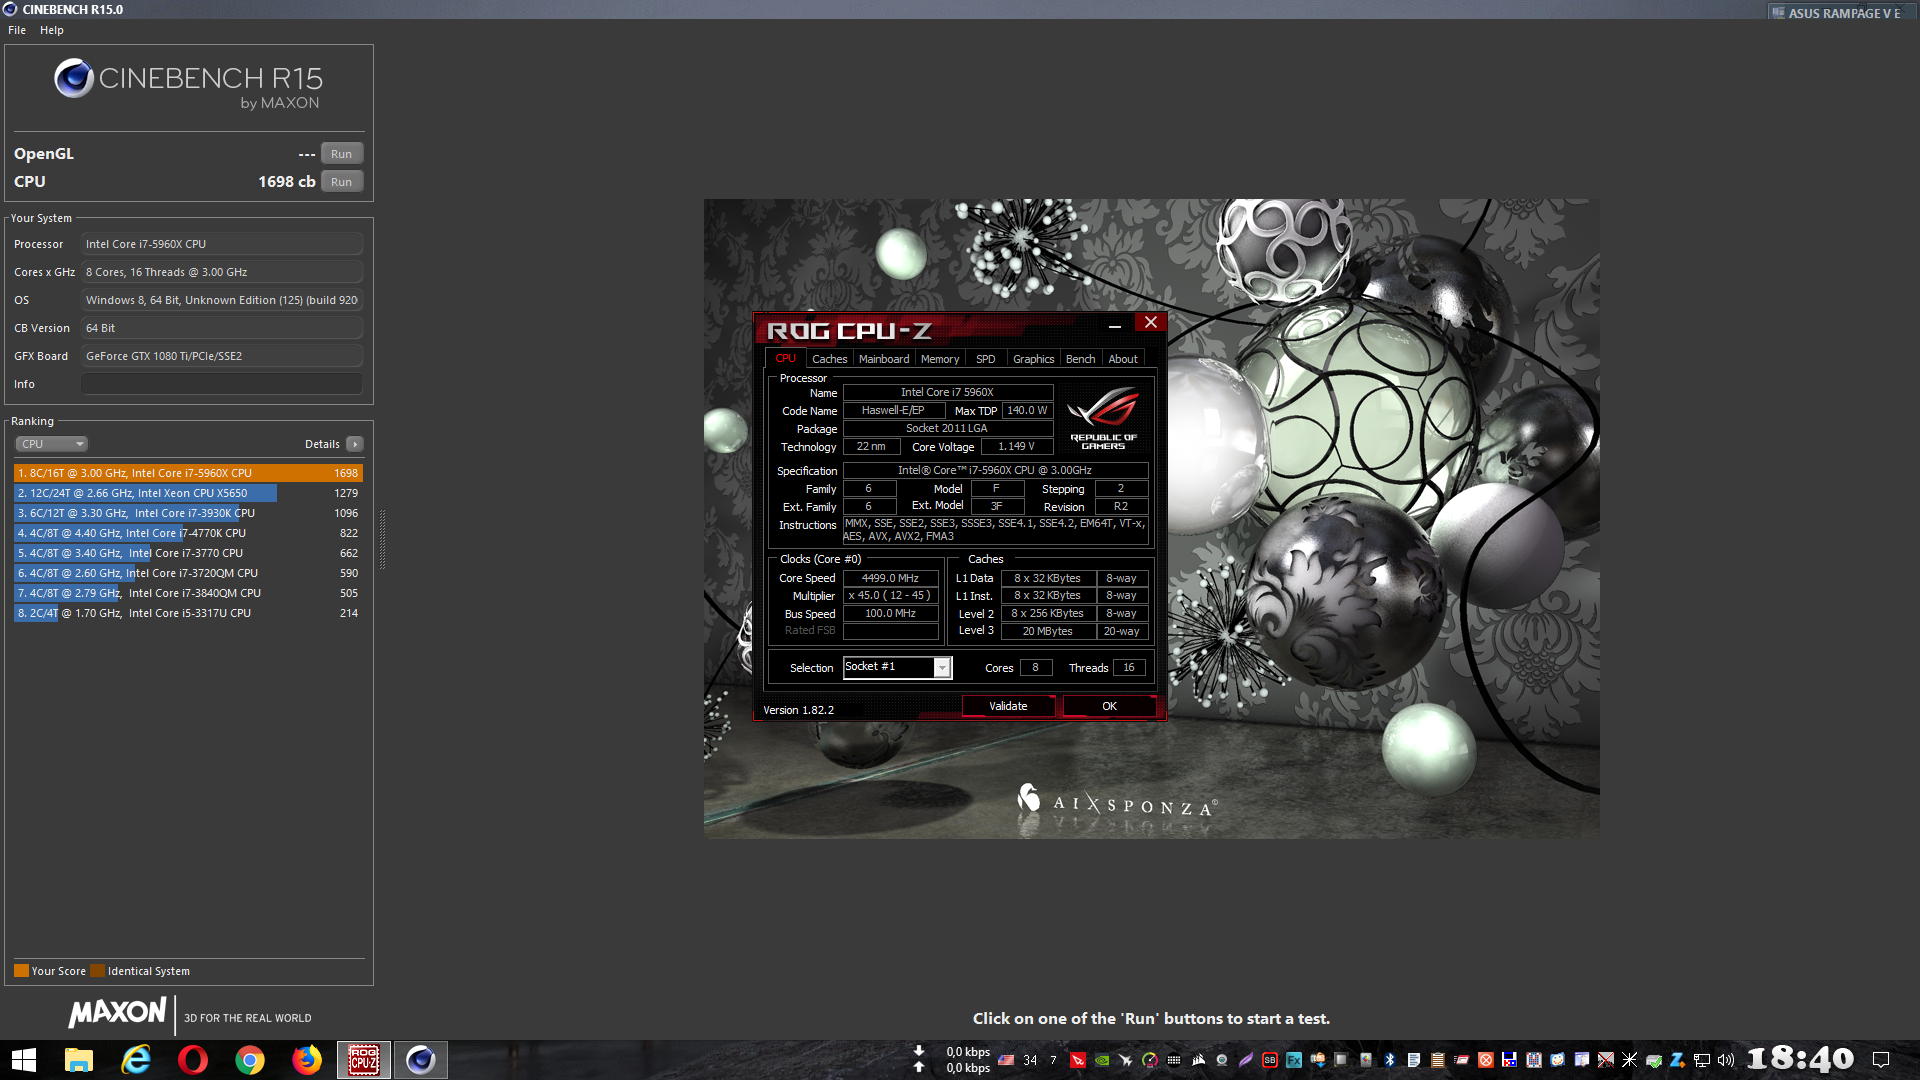Viewport: 1920px width, 1080px height.
Task: Select ranking row Intel Core i7-3840QM
Action: (188, 593)
